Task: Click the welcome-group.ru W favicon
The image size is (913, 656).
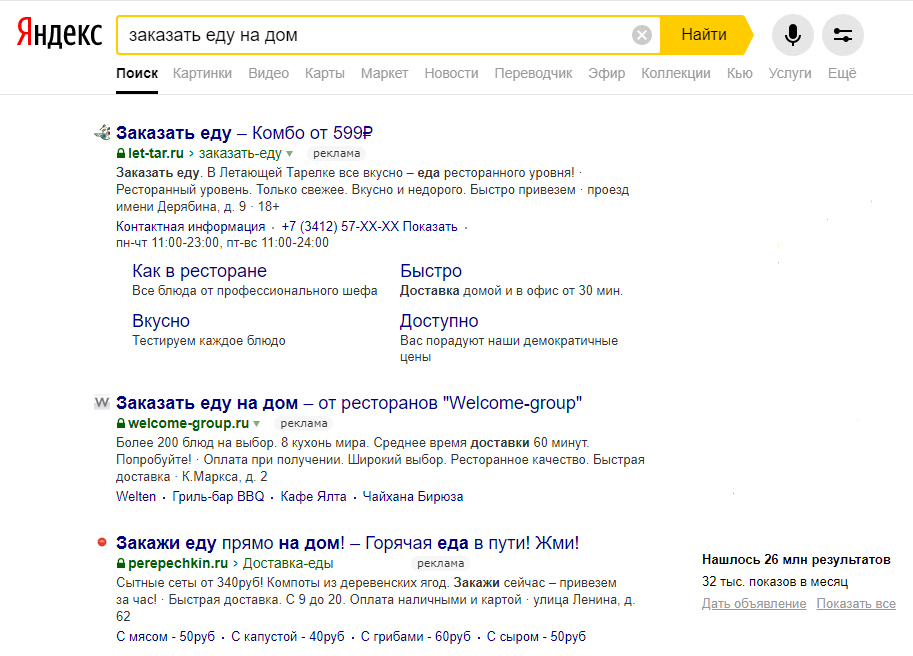Action: pyautogui.click(x=102, y=402)
